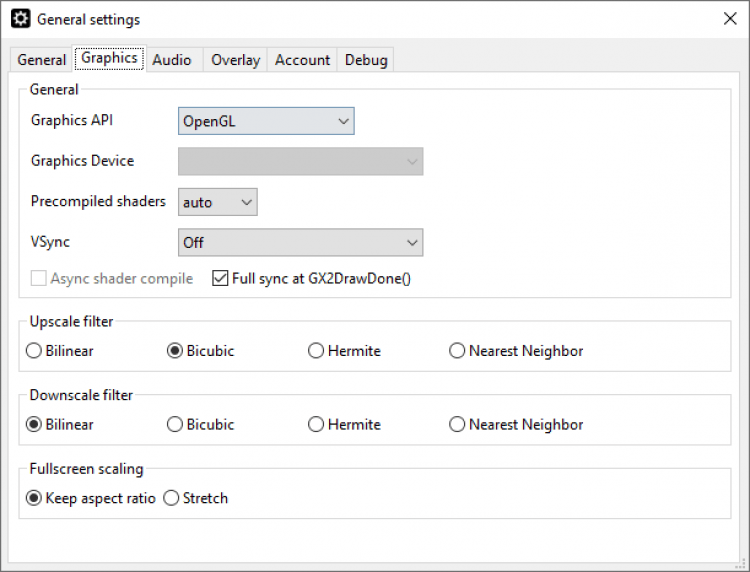
Task: Set fullscreen scaling to Stretch
Action: tap(171, 498)
